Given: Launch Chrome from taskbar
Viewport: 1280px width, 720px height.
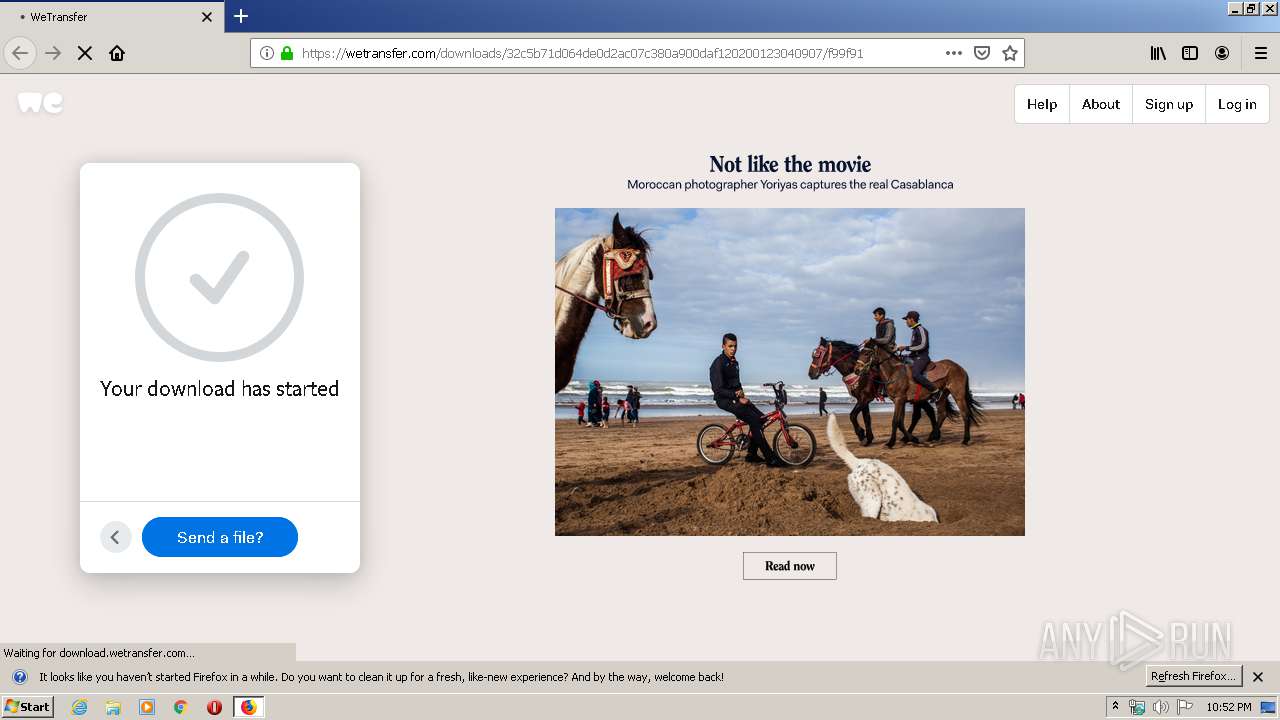Looking at the screenshot, I should pos(181,707).
